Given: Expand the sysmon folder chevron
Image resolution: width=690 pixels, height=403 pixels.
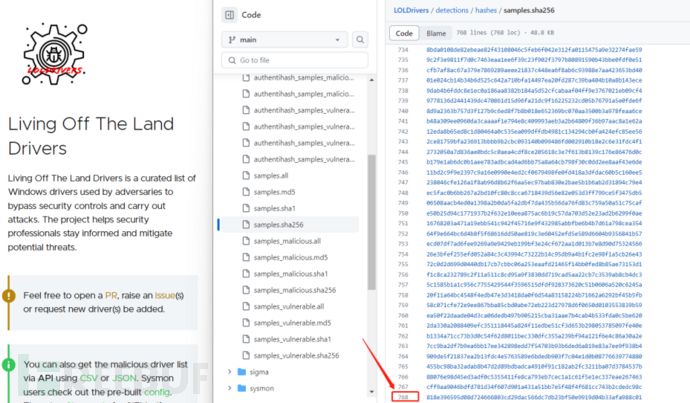Looking at the screenshot, I should [x=228, y=387].
